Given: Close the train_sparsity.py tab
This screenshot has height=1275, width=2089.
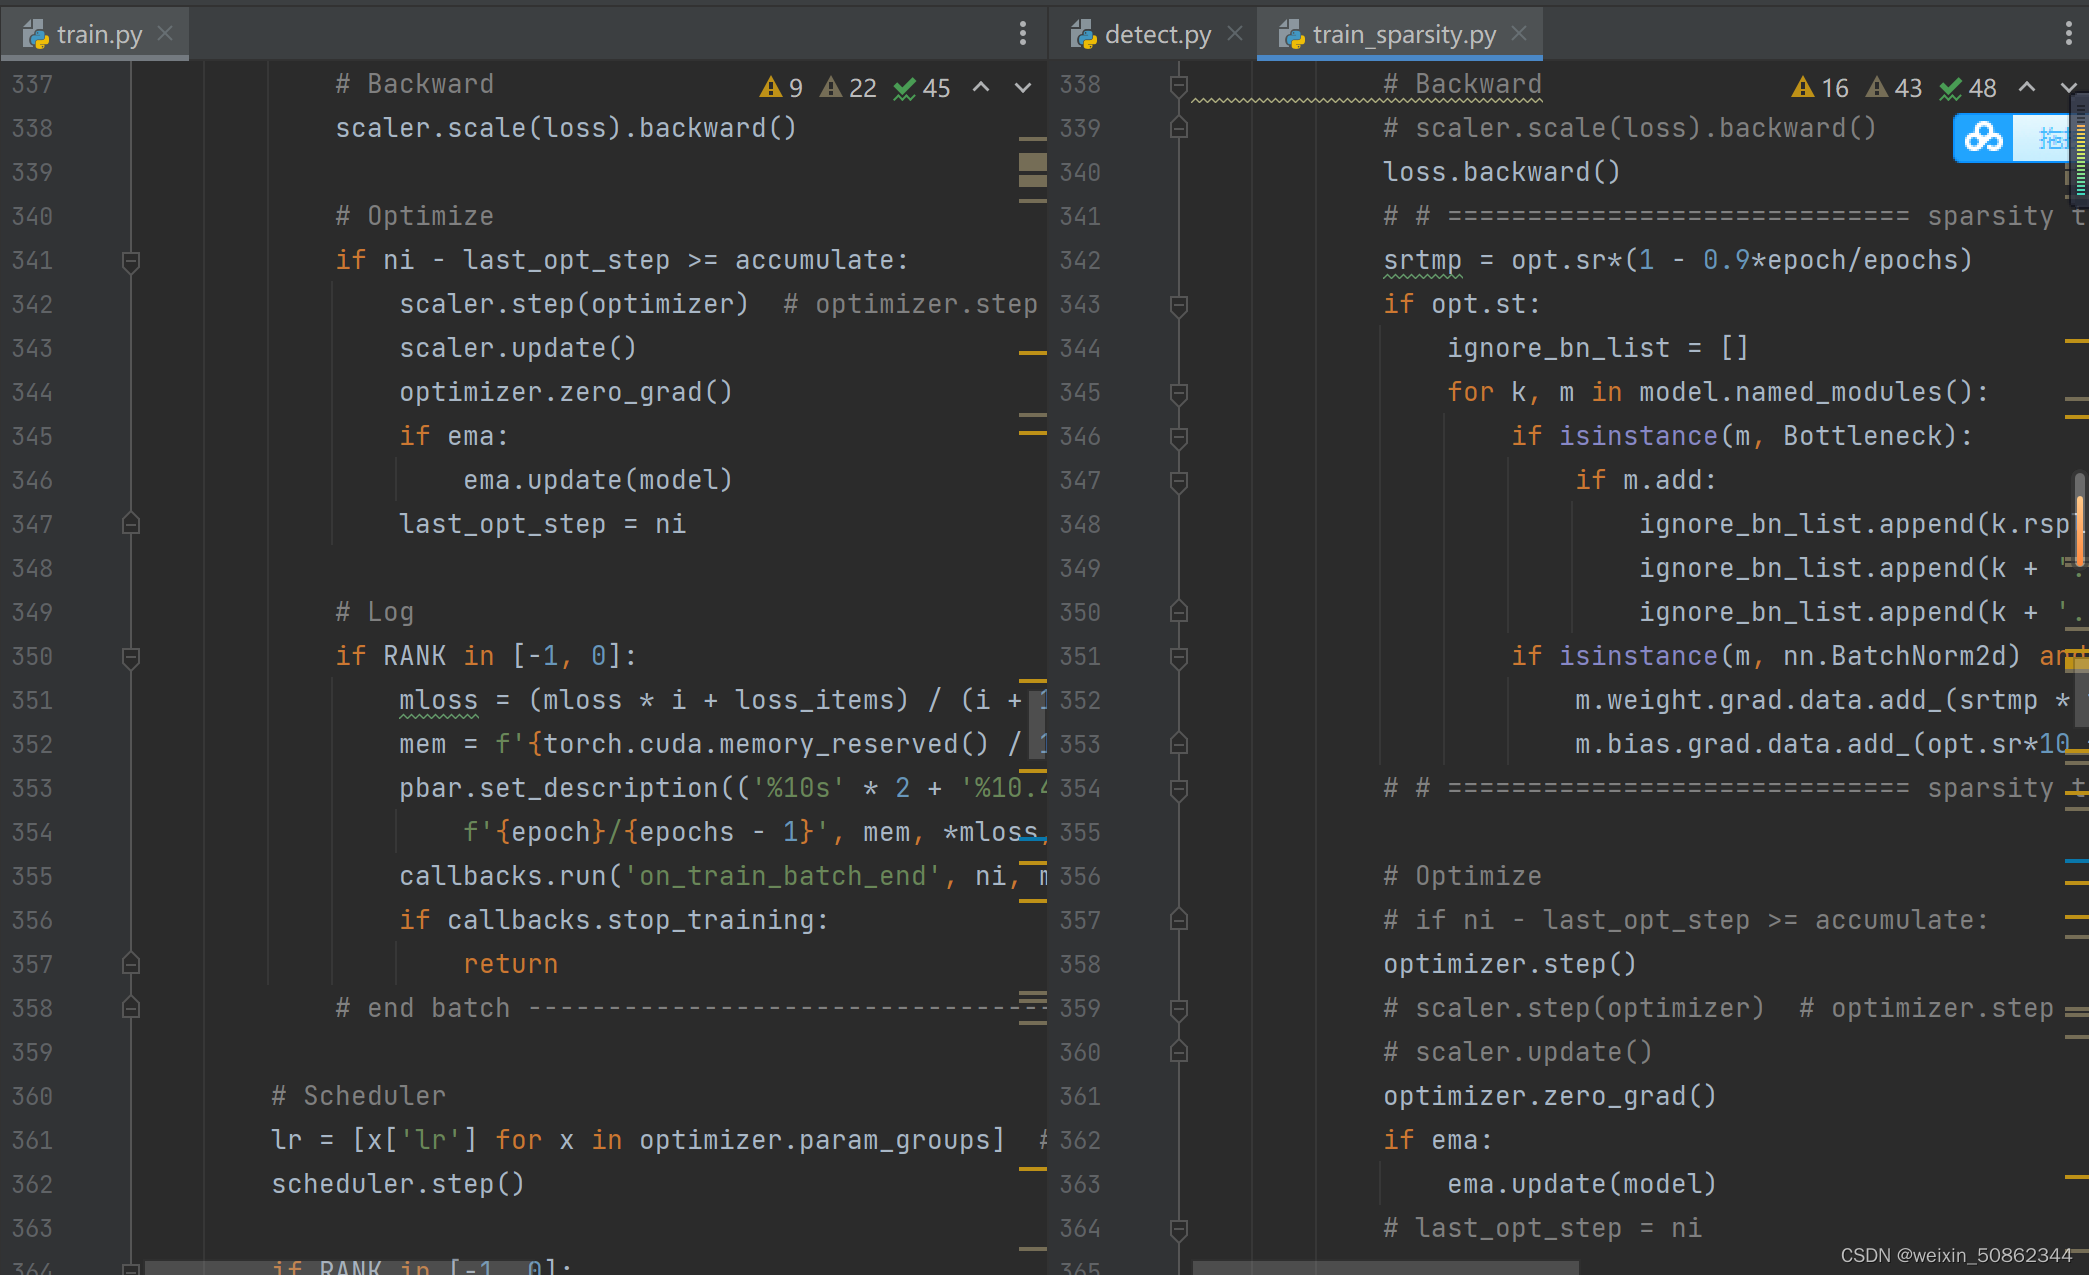Looking at the screenshot, I should 1519,33.
